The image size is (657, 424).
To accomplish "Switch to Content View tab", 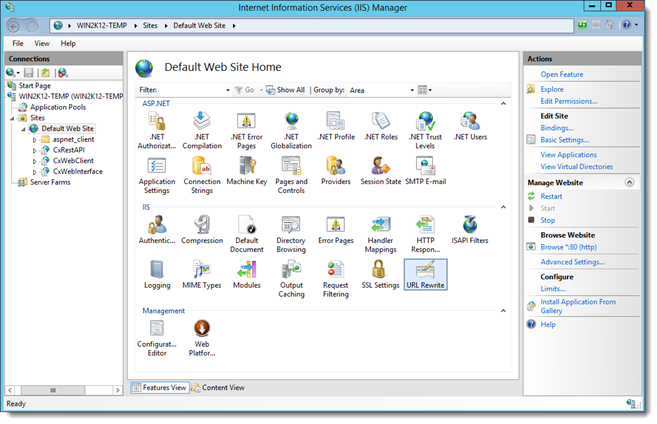I will pos(218,388).
